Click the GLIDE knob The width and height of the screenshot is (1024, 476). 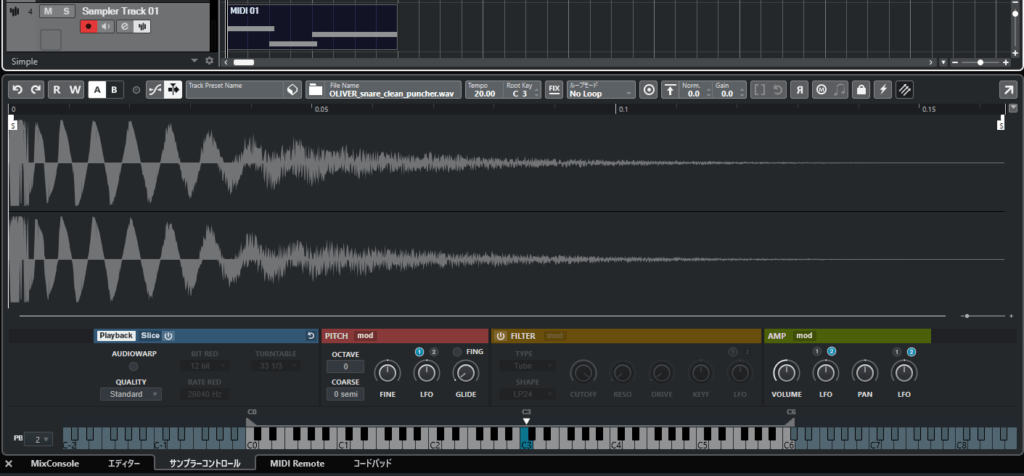[466, 373]
